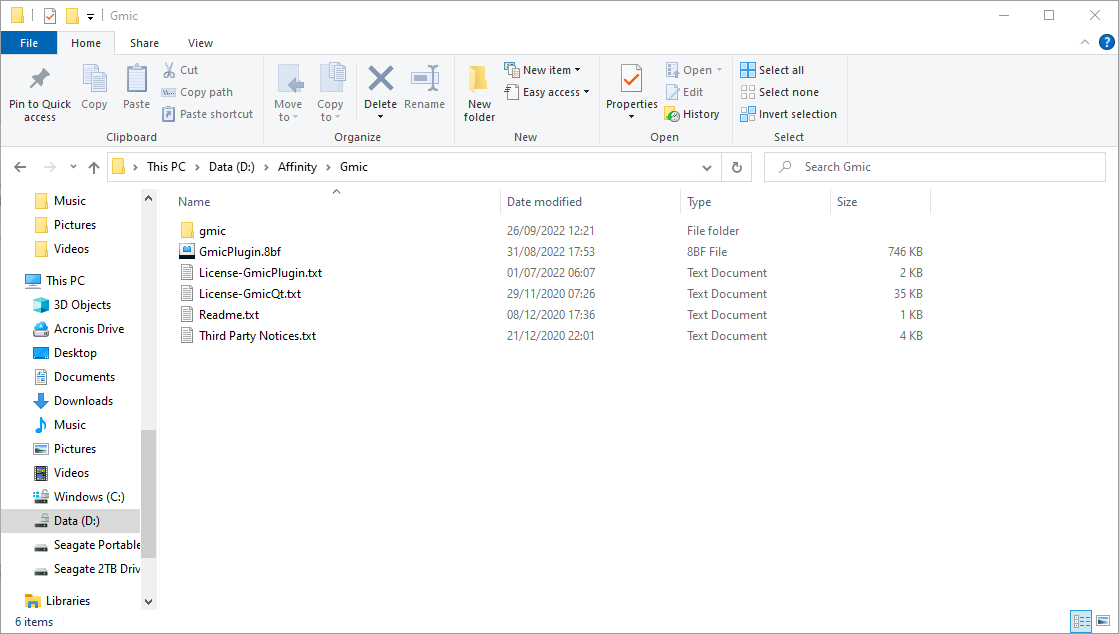The width and height of the screenshot is (1119, 634).
Task: Click the Rename icon
Action: [425, 78]
